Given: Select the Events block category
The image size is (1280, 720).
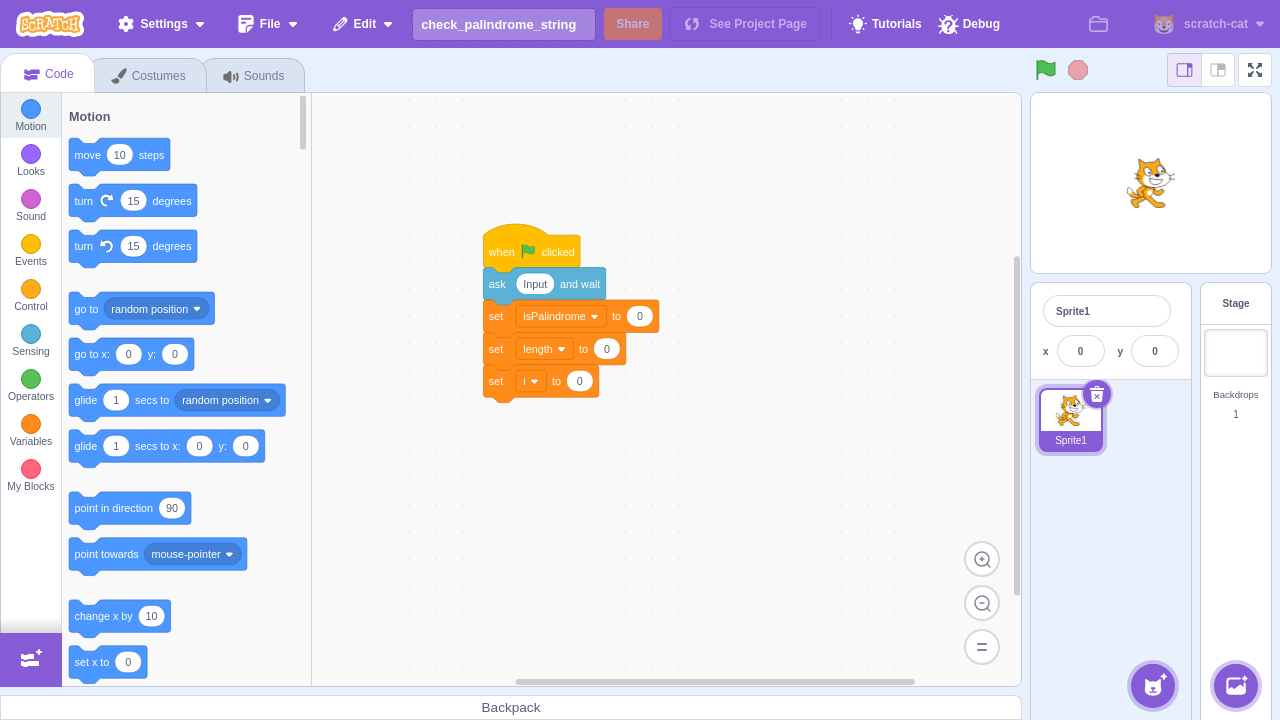Looking at the screenshot, I should click(x=31, y=251).
